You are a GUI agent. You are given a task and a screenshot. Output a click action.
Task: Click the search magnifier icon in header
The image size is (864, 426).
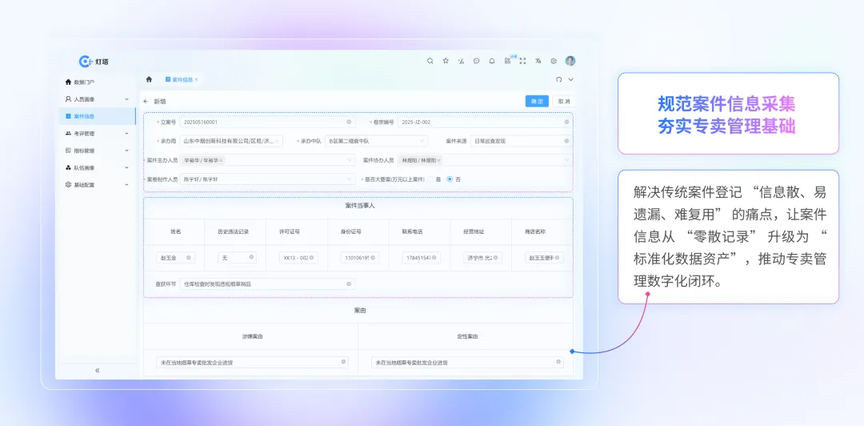click(430, 61)
